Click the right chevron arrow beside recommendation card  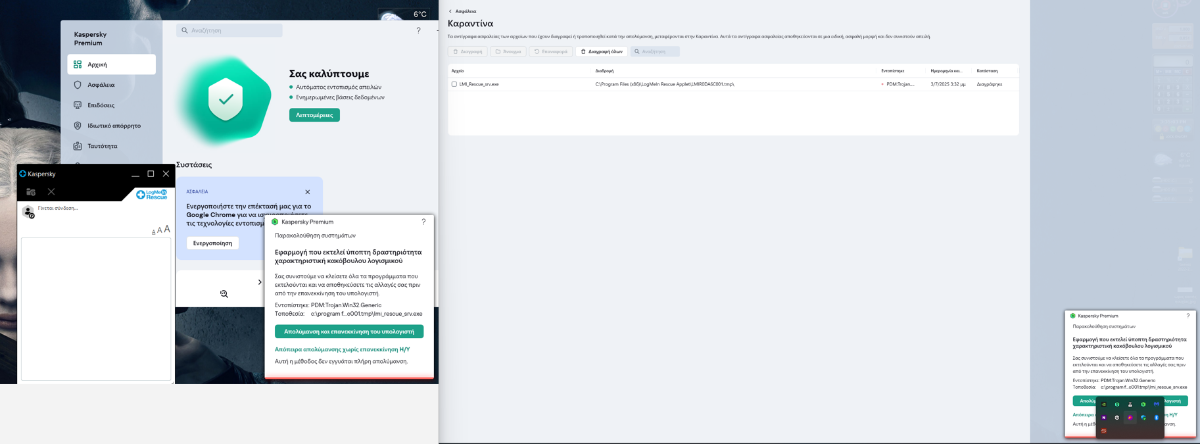(x=259, y=283)
